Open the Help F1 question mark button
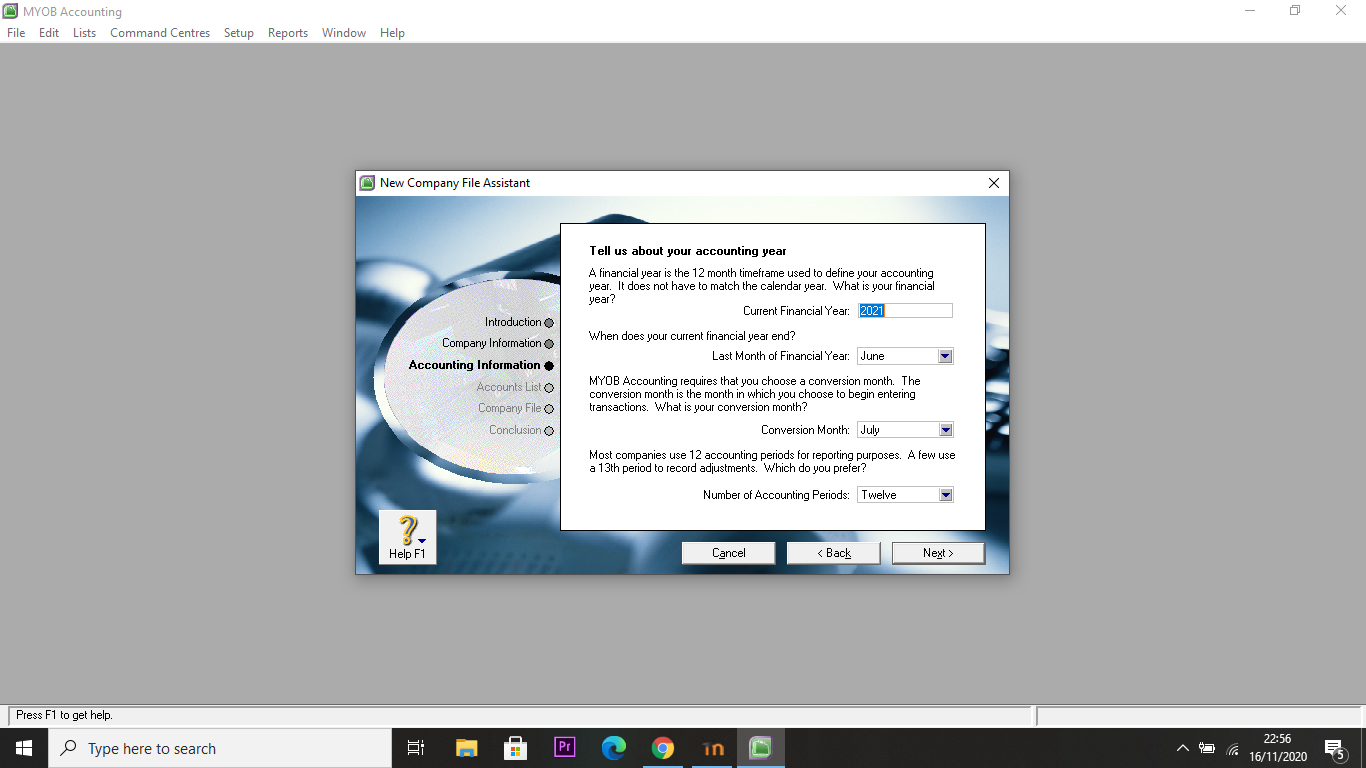Screen dimensions: 1366x768 pyautogui.click(x=407, y=537)
